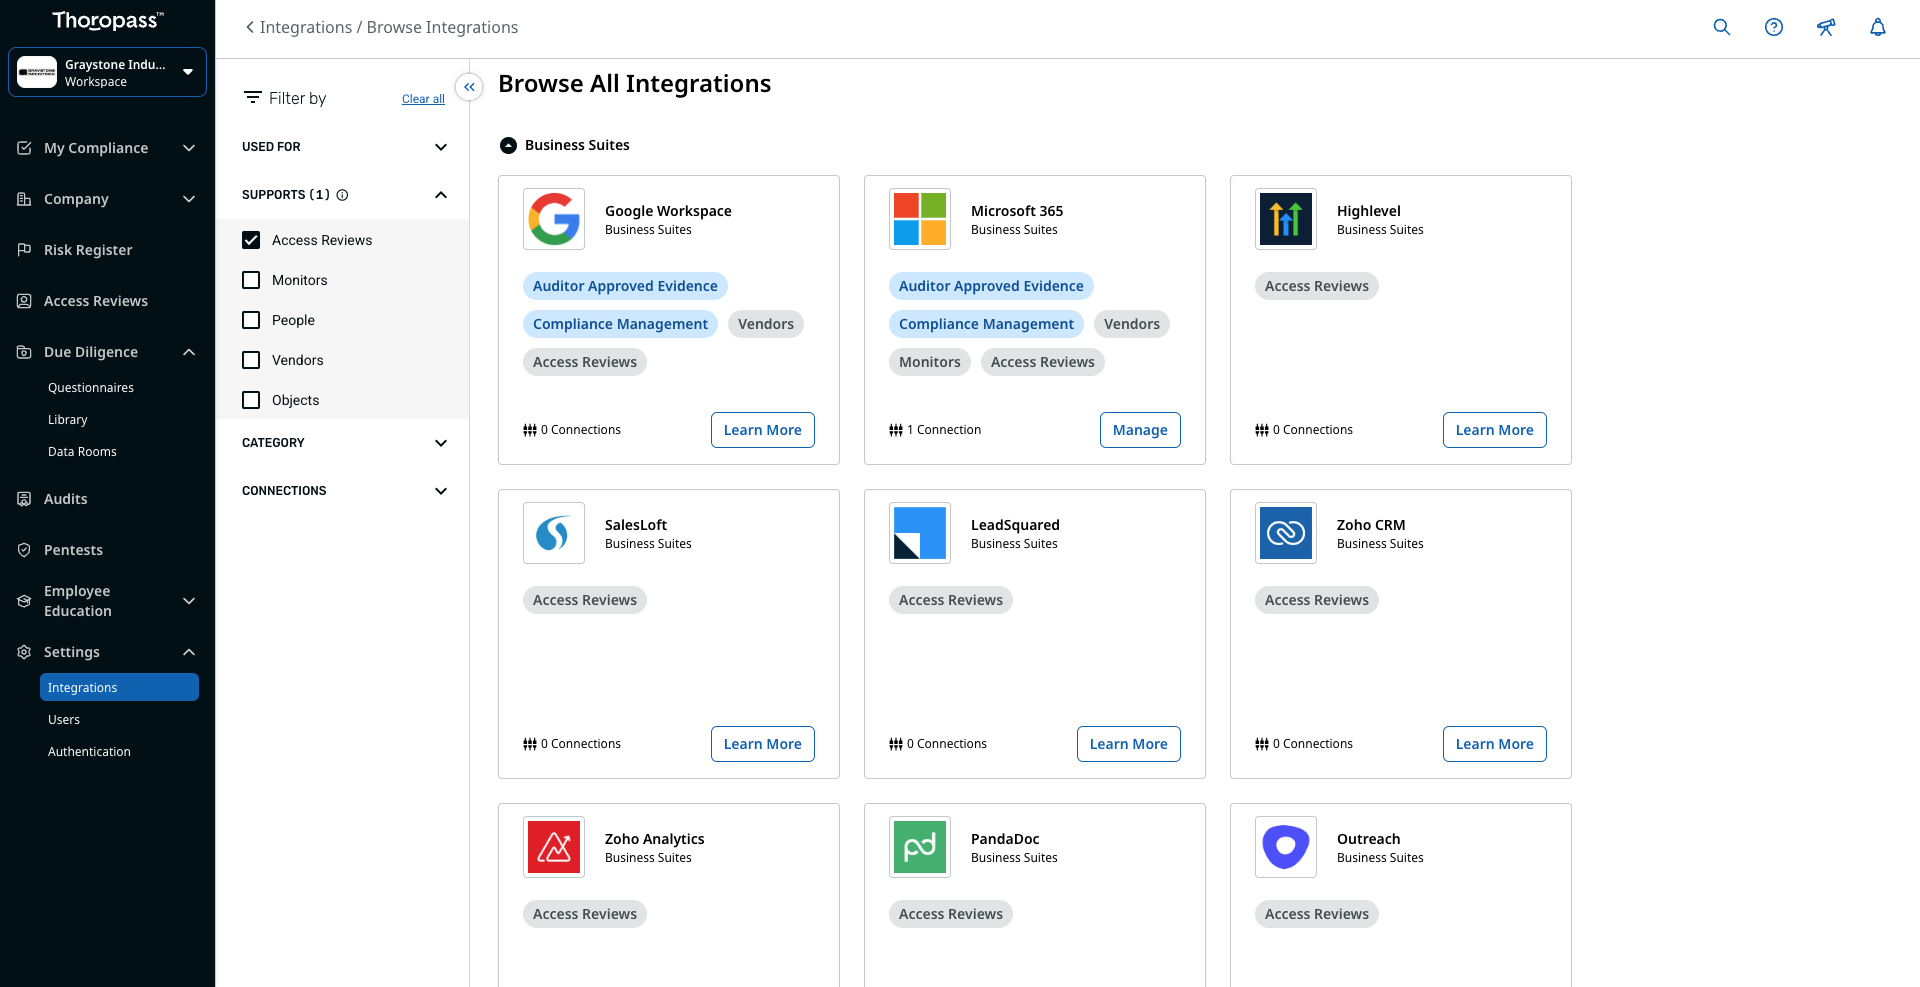Click the Graystone workspace logo
This screenshot has height=987, width=1920.
click(37, 72)
